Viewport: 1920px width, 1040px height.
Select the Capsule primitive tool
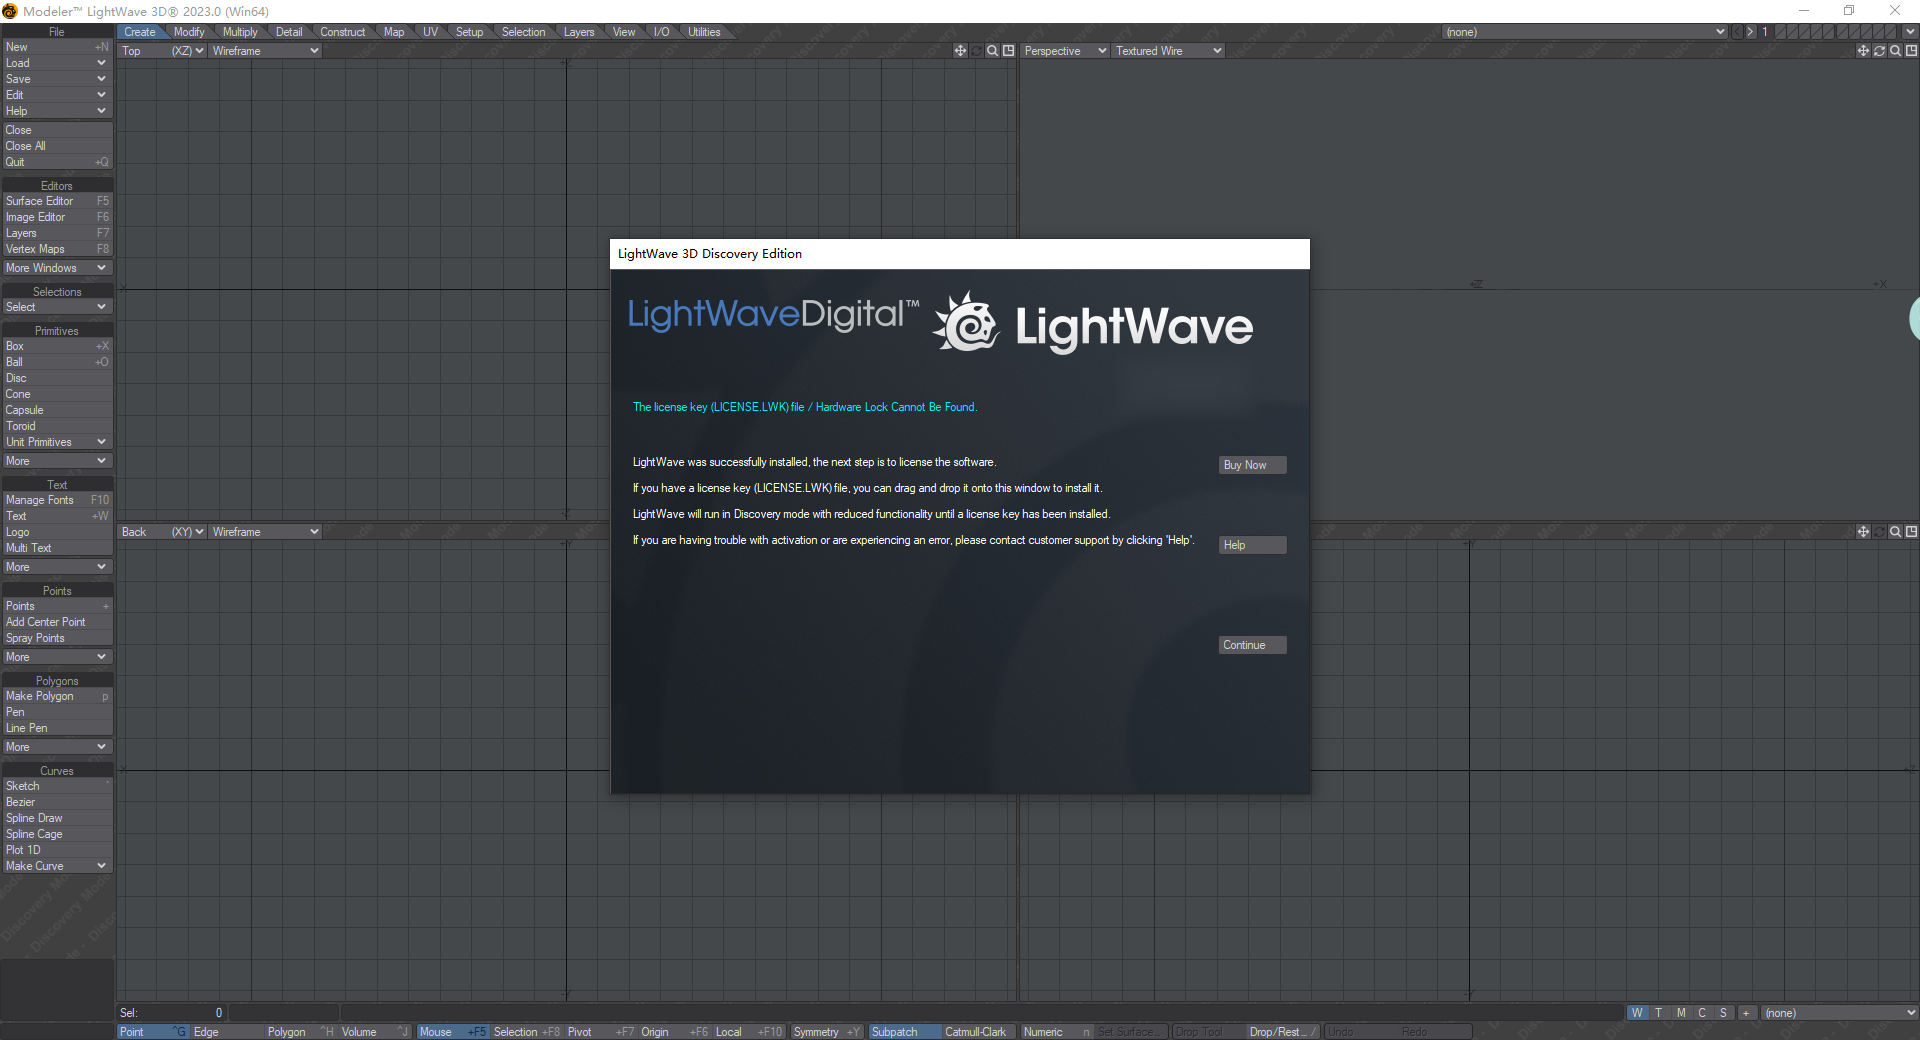point(57,410)
